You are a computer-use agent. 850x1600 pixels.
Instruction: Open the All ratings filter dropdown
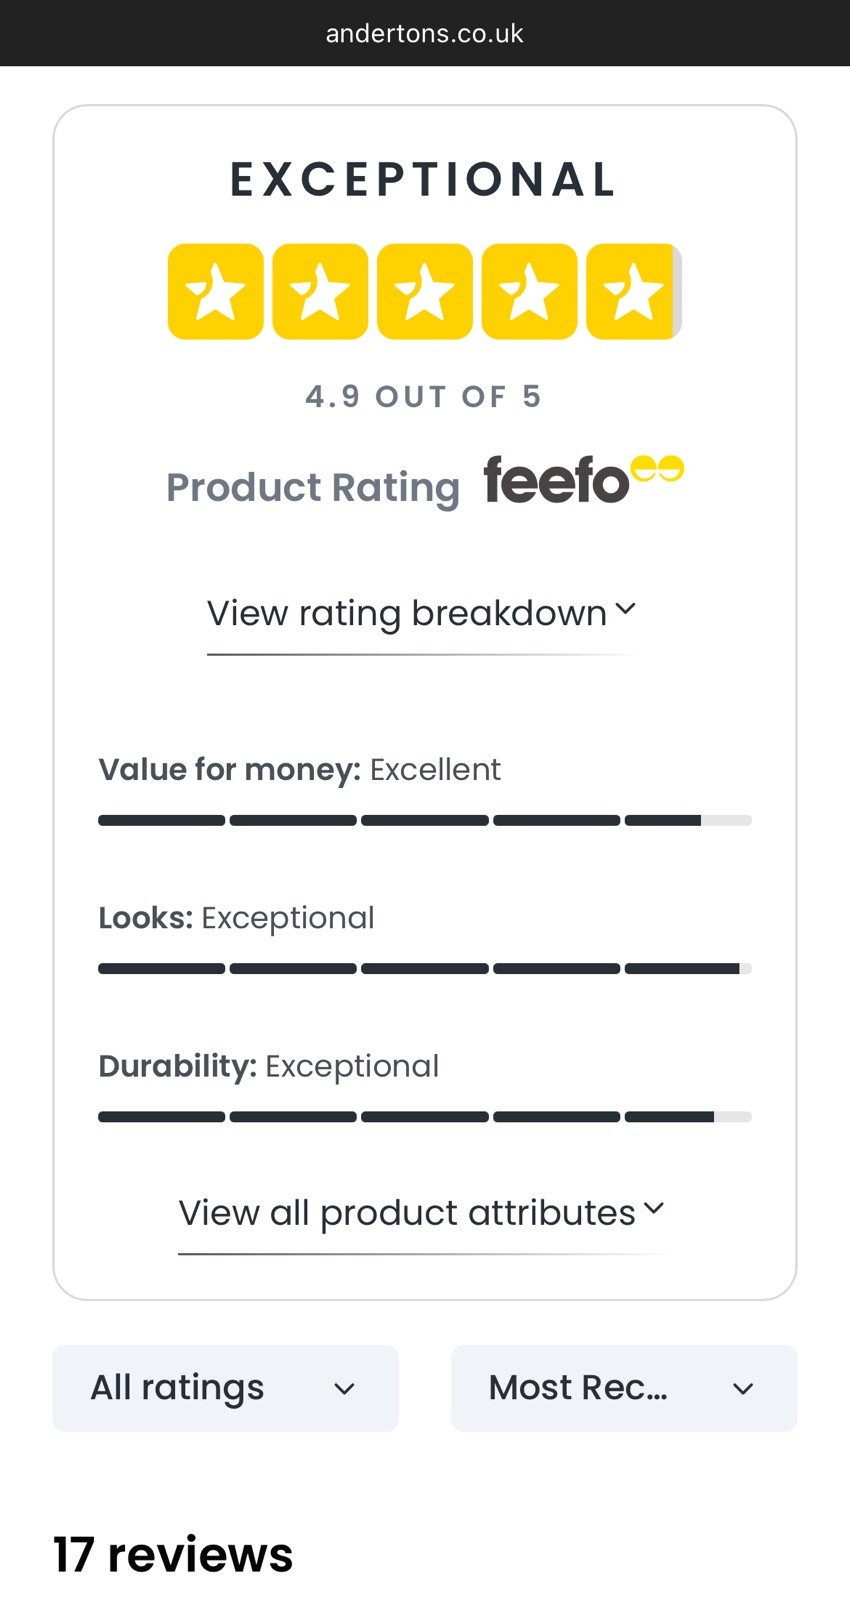pos(225,1388)
